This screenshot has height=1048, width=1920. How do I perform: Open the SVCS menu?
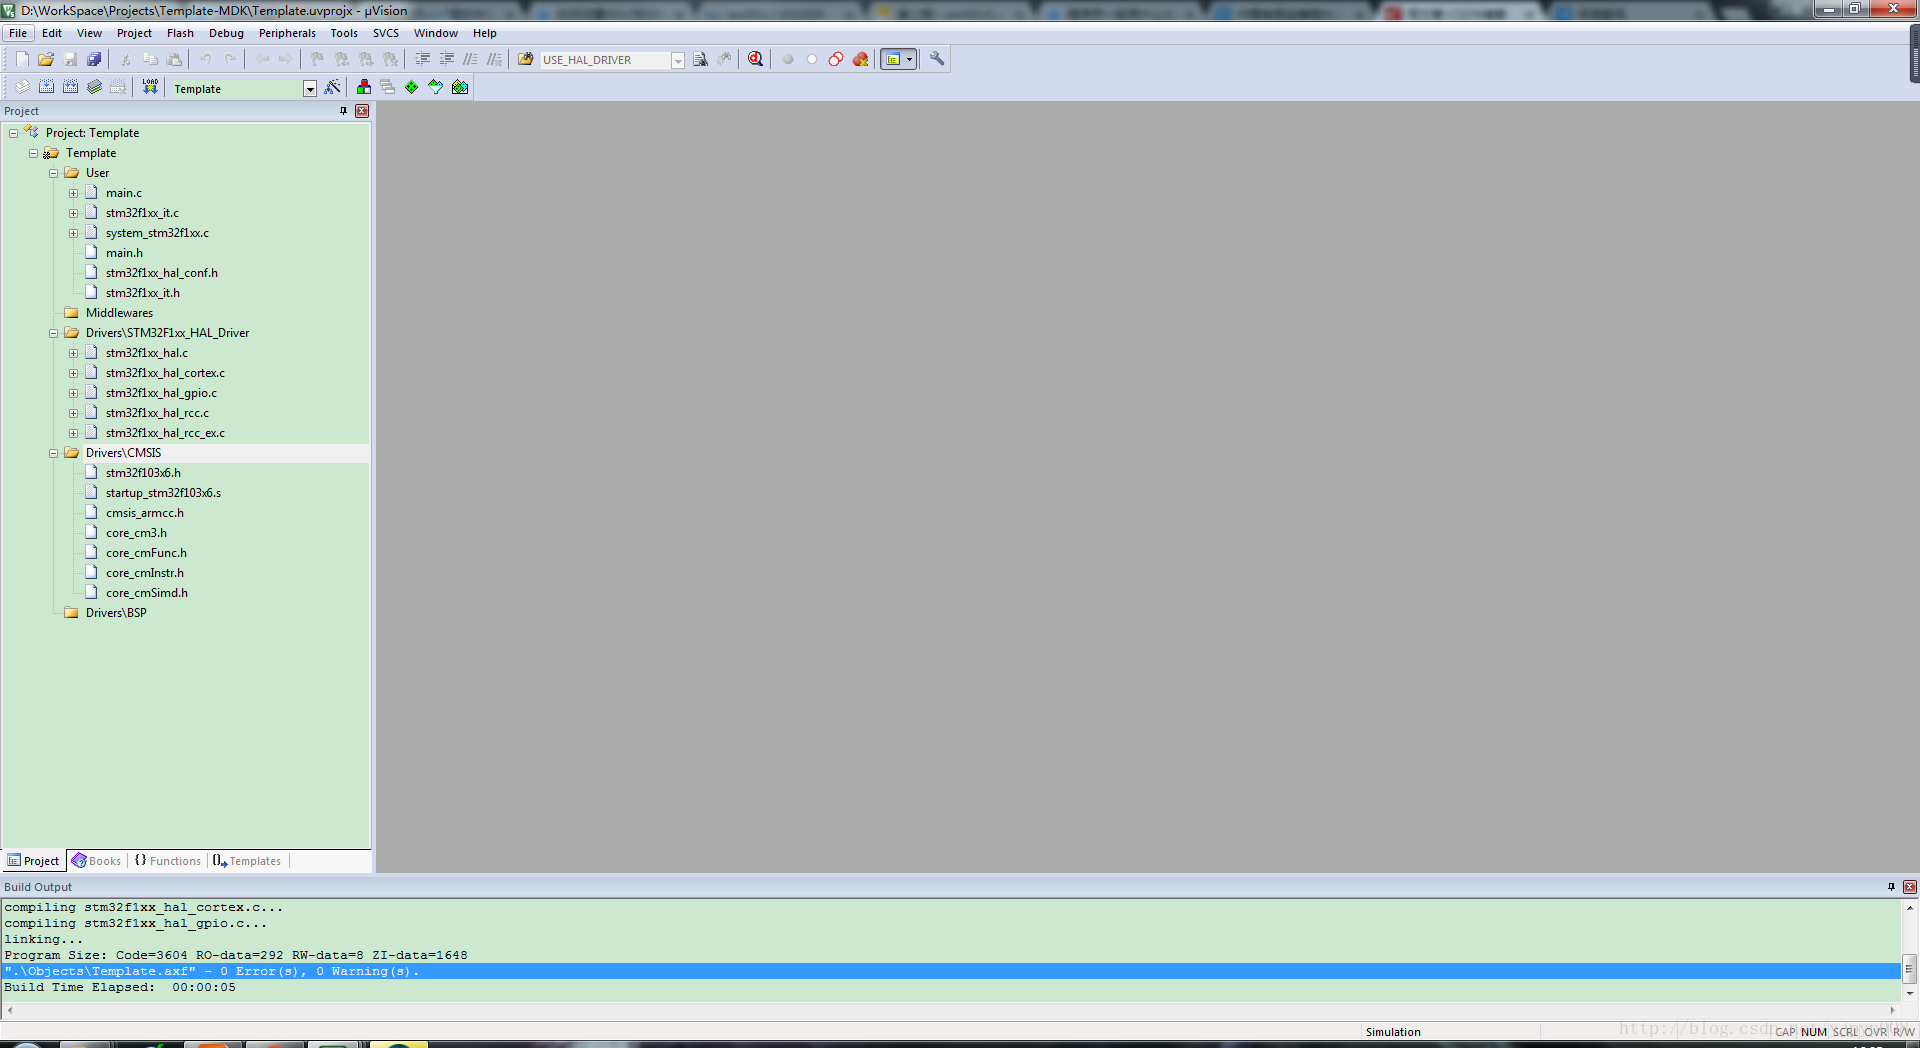(x=386, y=33)
